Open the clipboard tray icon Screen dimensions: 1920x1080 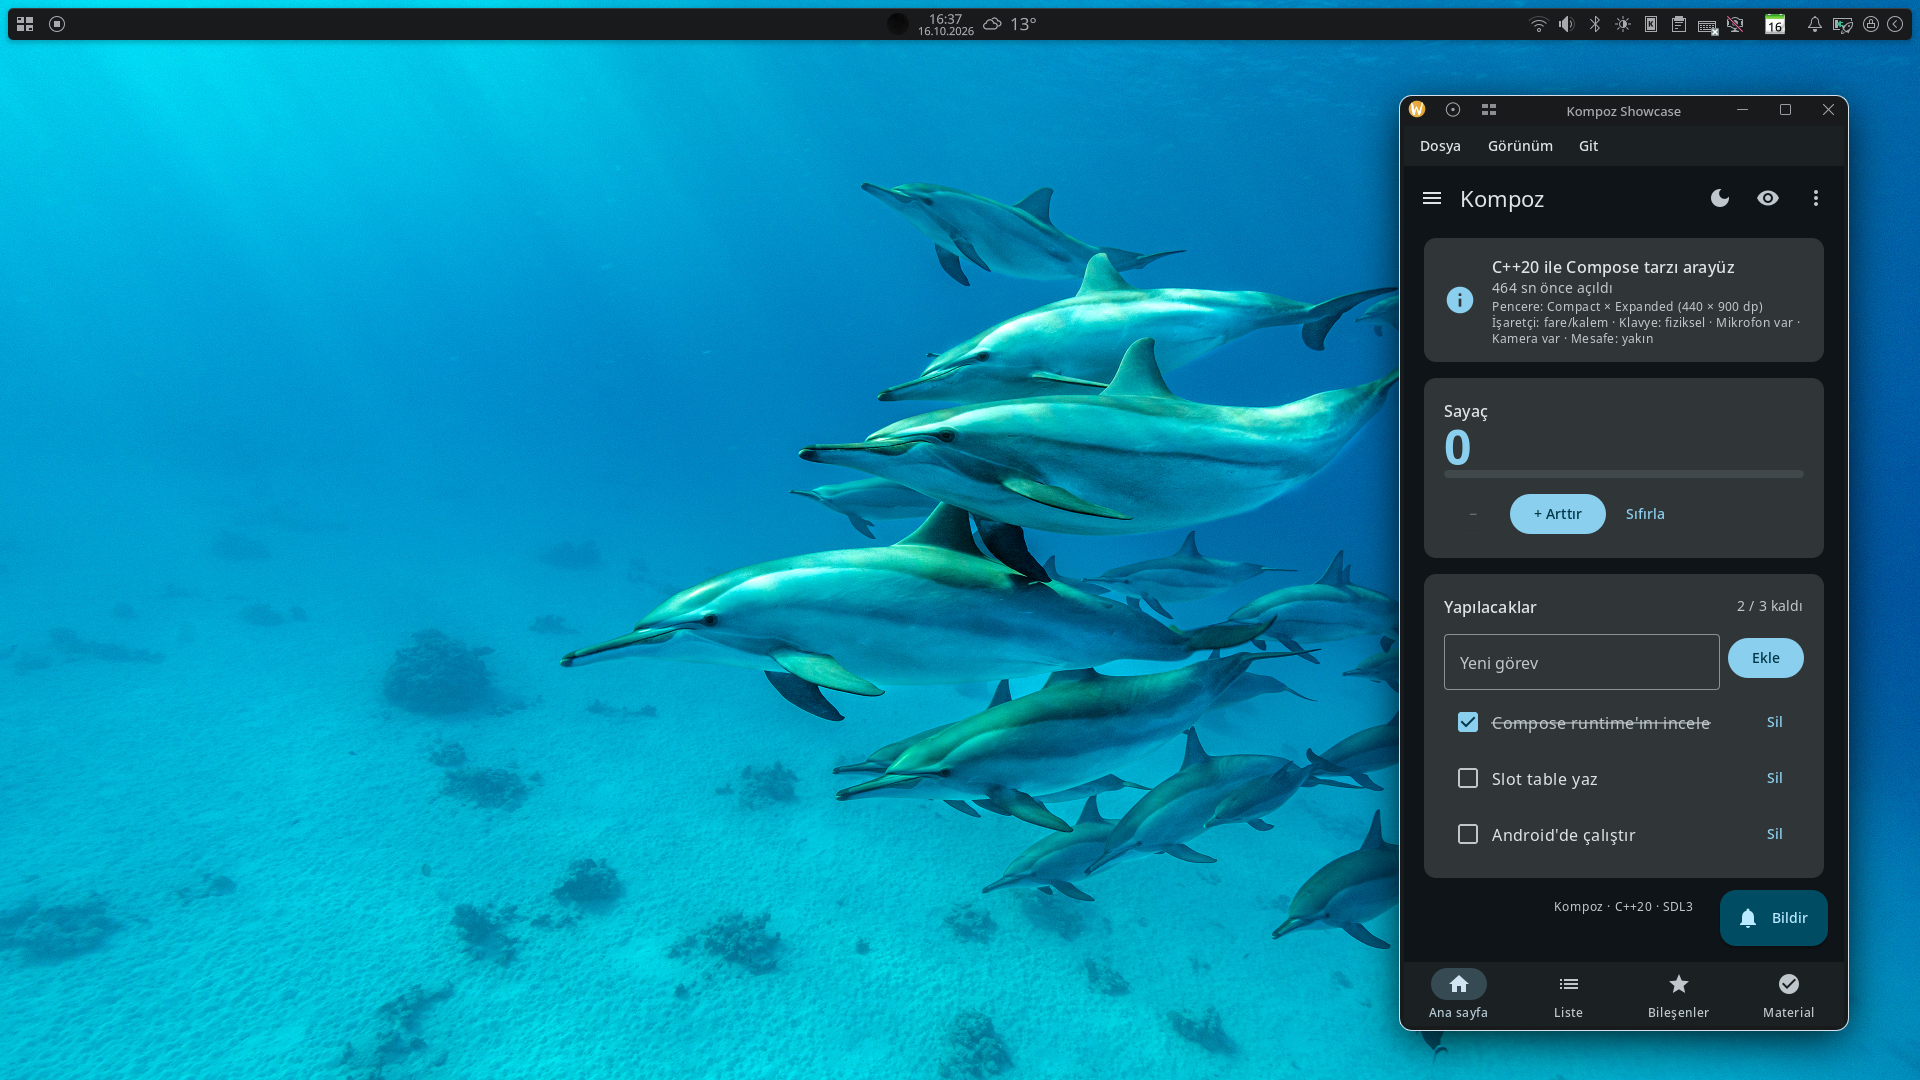1679,24
